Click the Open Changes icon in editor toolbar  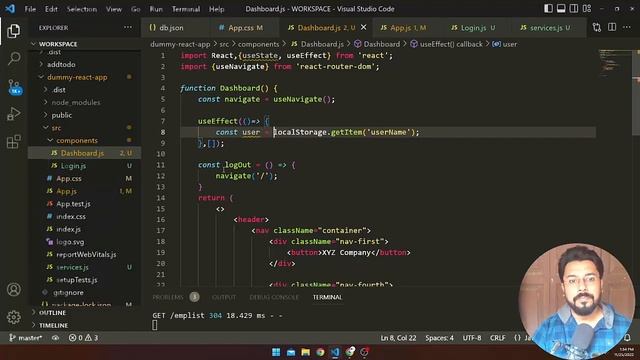click(x=597, y=27)
